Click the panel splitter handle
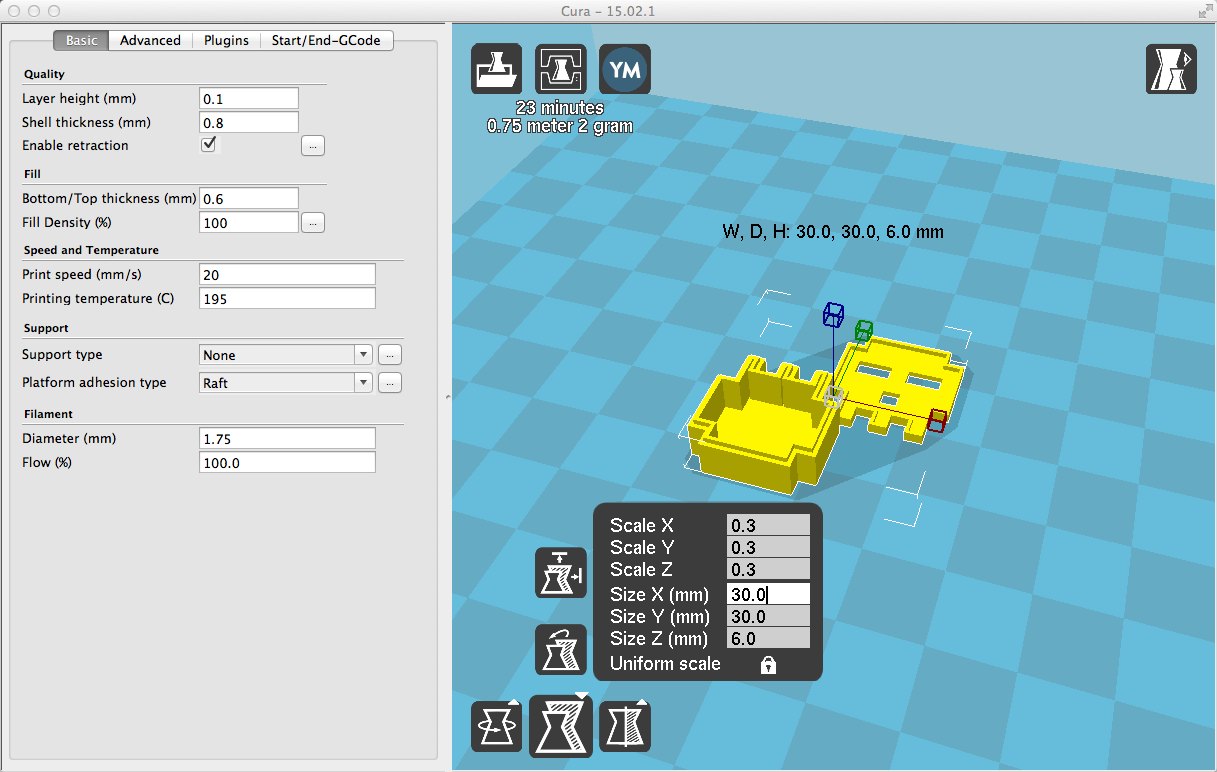 [x=446, y=397]
